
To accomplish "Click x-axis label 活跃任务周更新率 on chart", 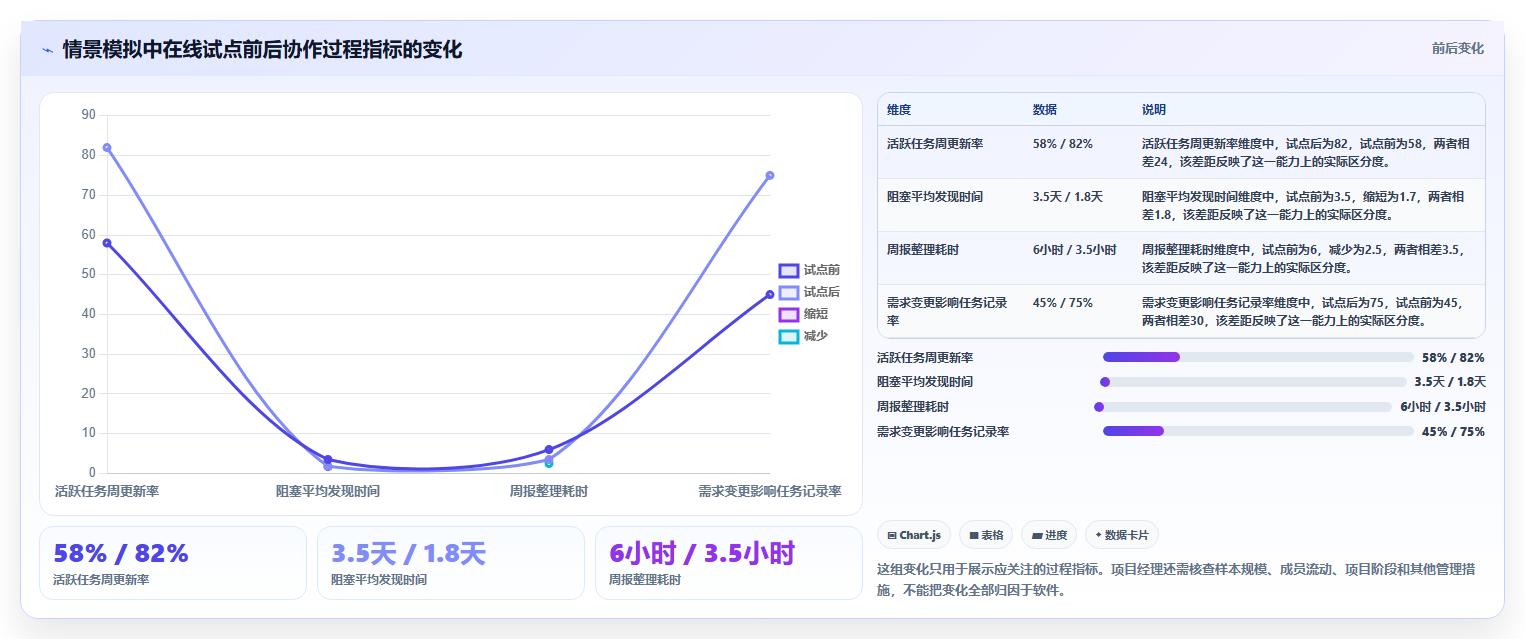I will click(x=107, y=491).
